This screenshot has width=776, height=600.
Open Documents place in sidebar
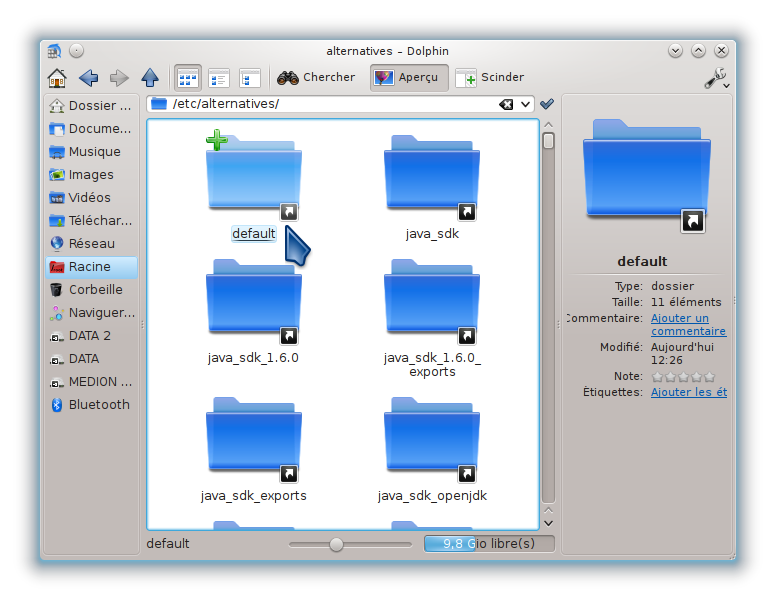tap(91, 129)
